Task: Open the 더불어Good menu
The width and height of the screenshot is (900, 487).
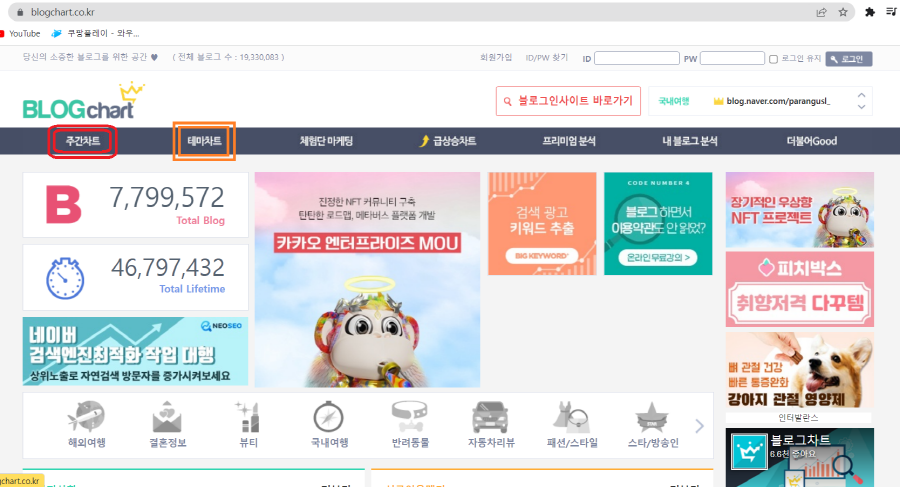Action: (812, 141)
